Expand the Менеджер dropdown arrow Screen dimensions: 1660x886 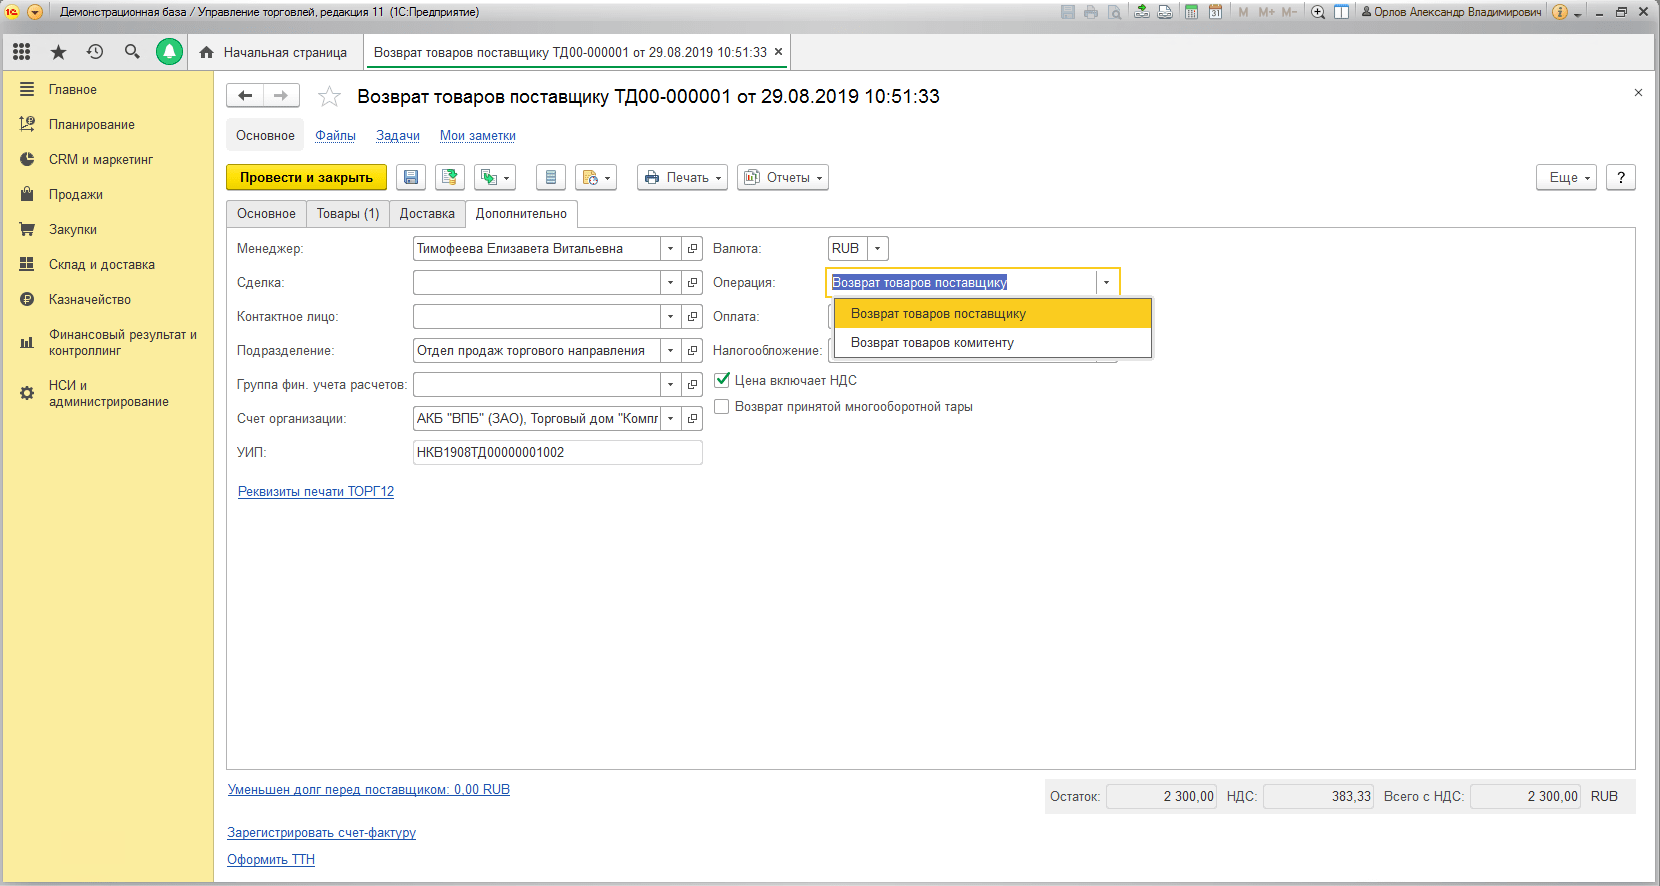point(670,249)
